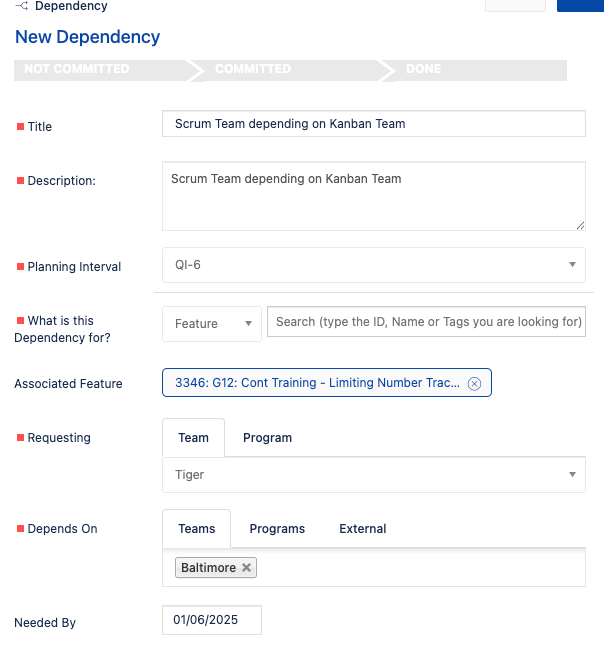This screenshot has height=653, width=604.
Task: Click the Needed By label
Action: 45,623
